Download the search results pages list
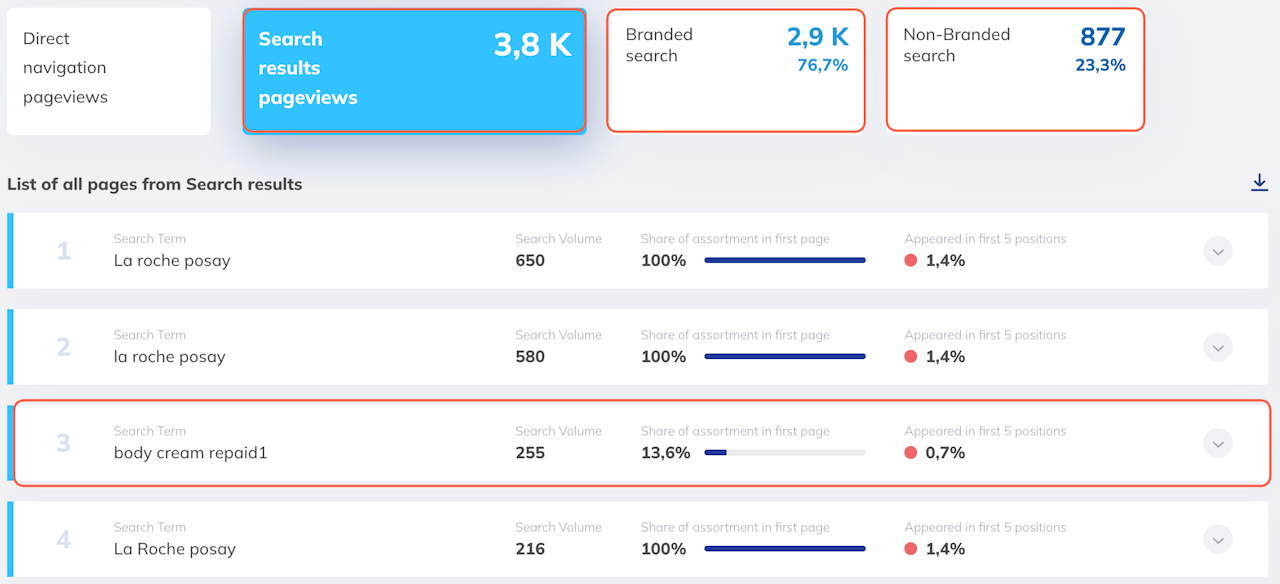Viewport: 1280px width, 584px height. coord(1259,182)
